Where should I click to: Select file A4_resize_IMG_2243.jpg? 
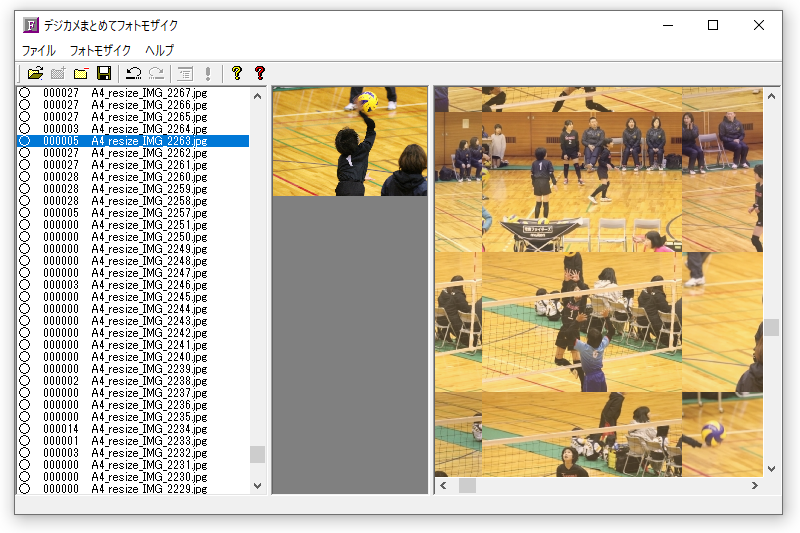point(149,320)
